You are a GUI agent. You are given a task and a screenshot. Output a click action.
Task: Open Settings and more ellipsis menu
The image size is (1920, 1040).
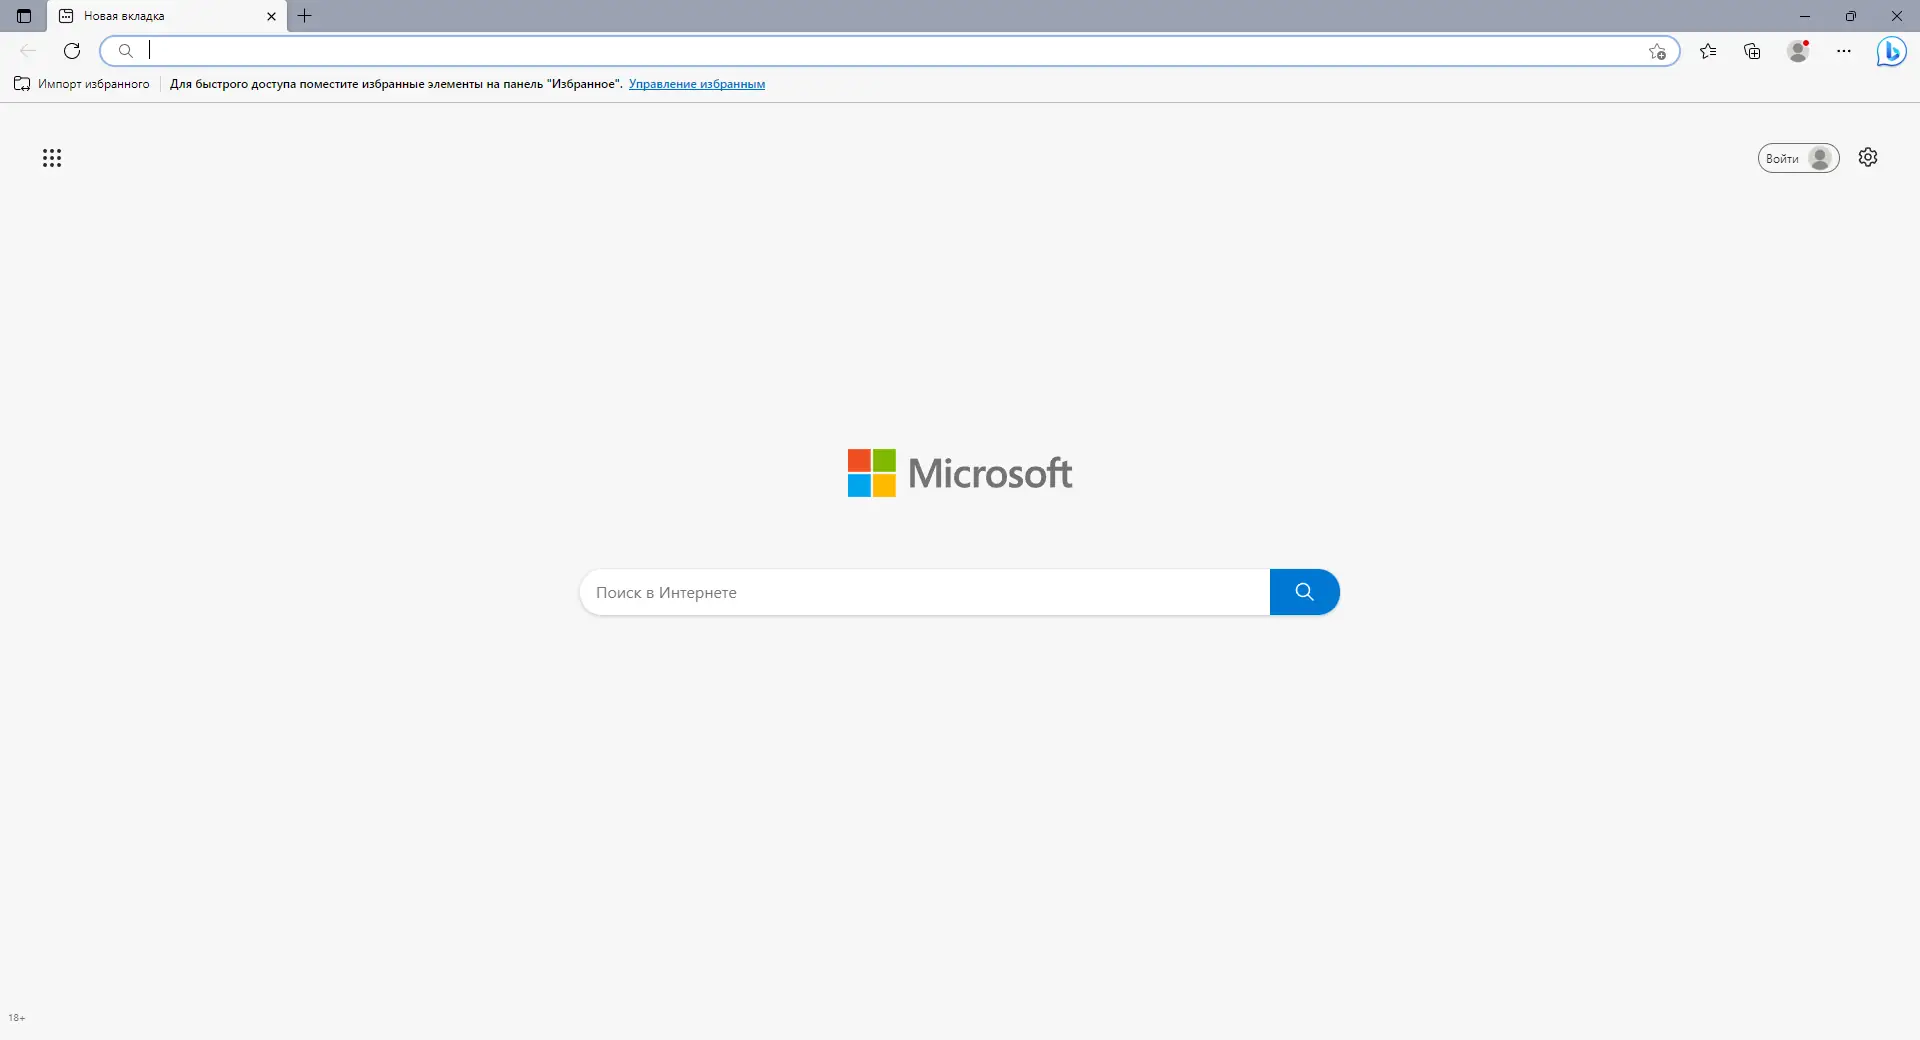[x=1844, y=51]
